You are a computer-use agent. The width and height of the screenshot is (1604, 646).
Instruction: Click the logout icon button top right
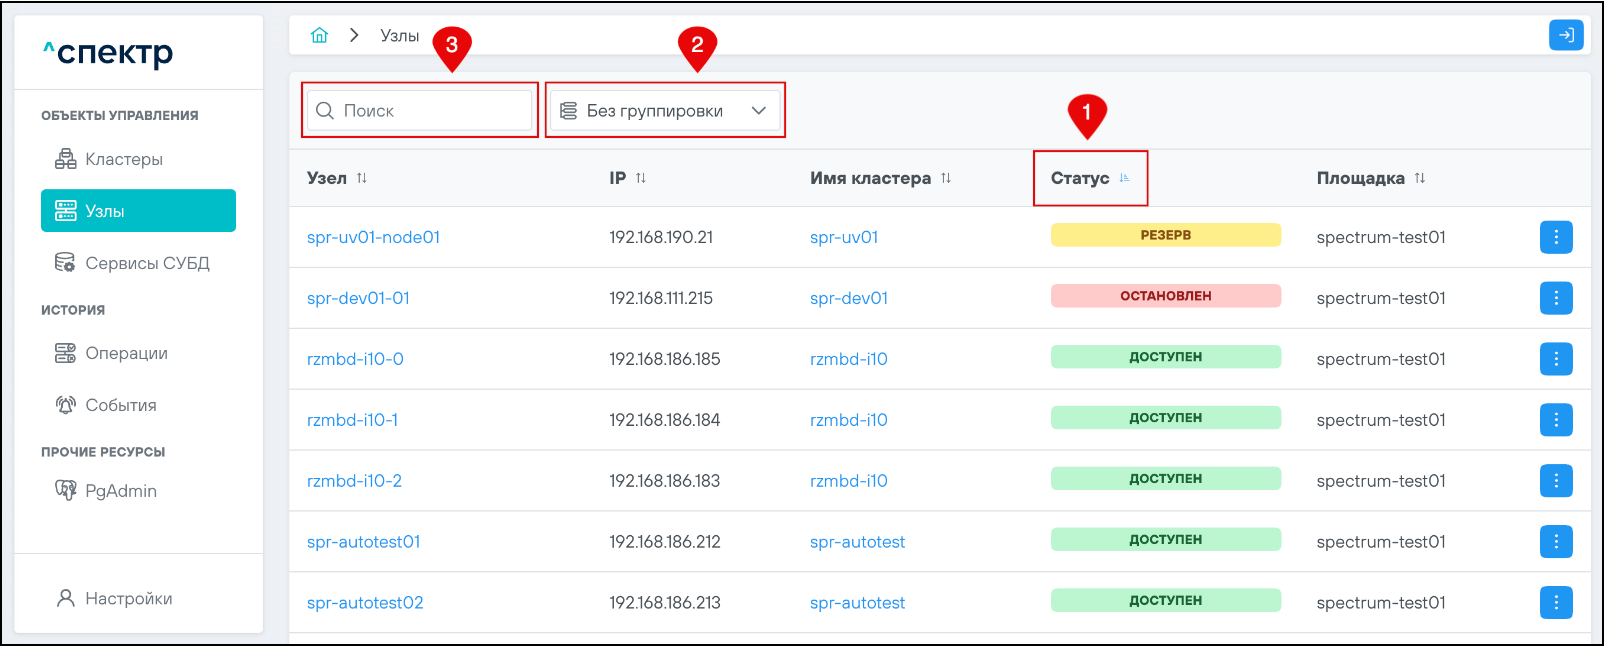tap(1566, 35)
